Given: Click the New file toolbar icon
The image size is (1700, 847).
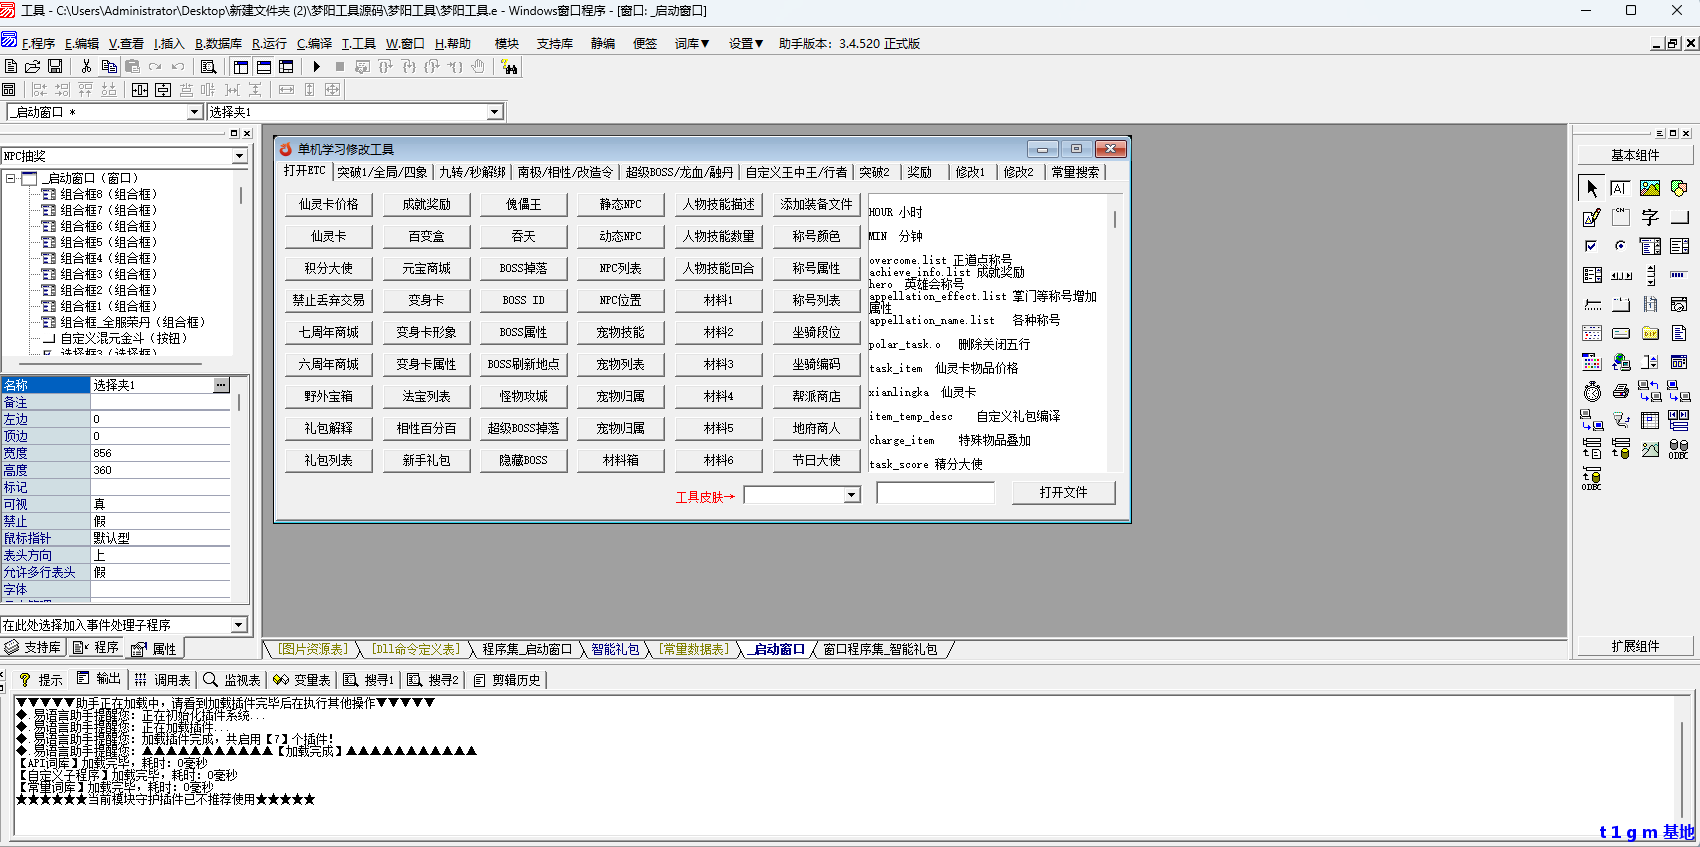Looking at the screenshot, I should click(x=11, y=66).
